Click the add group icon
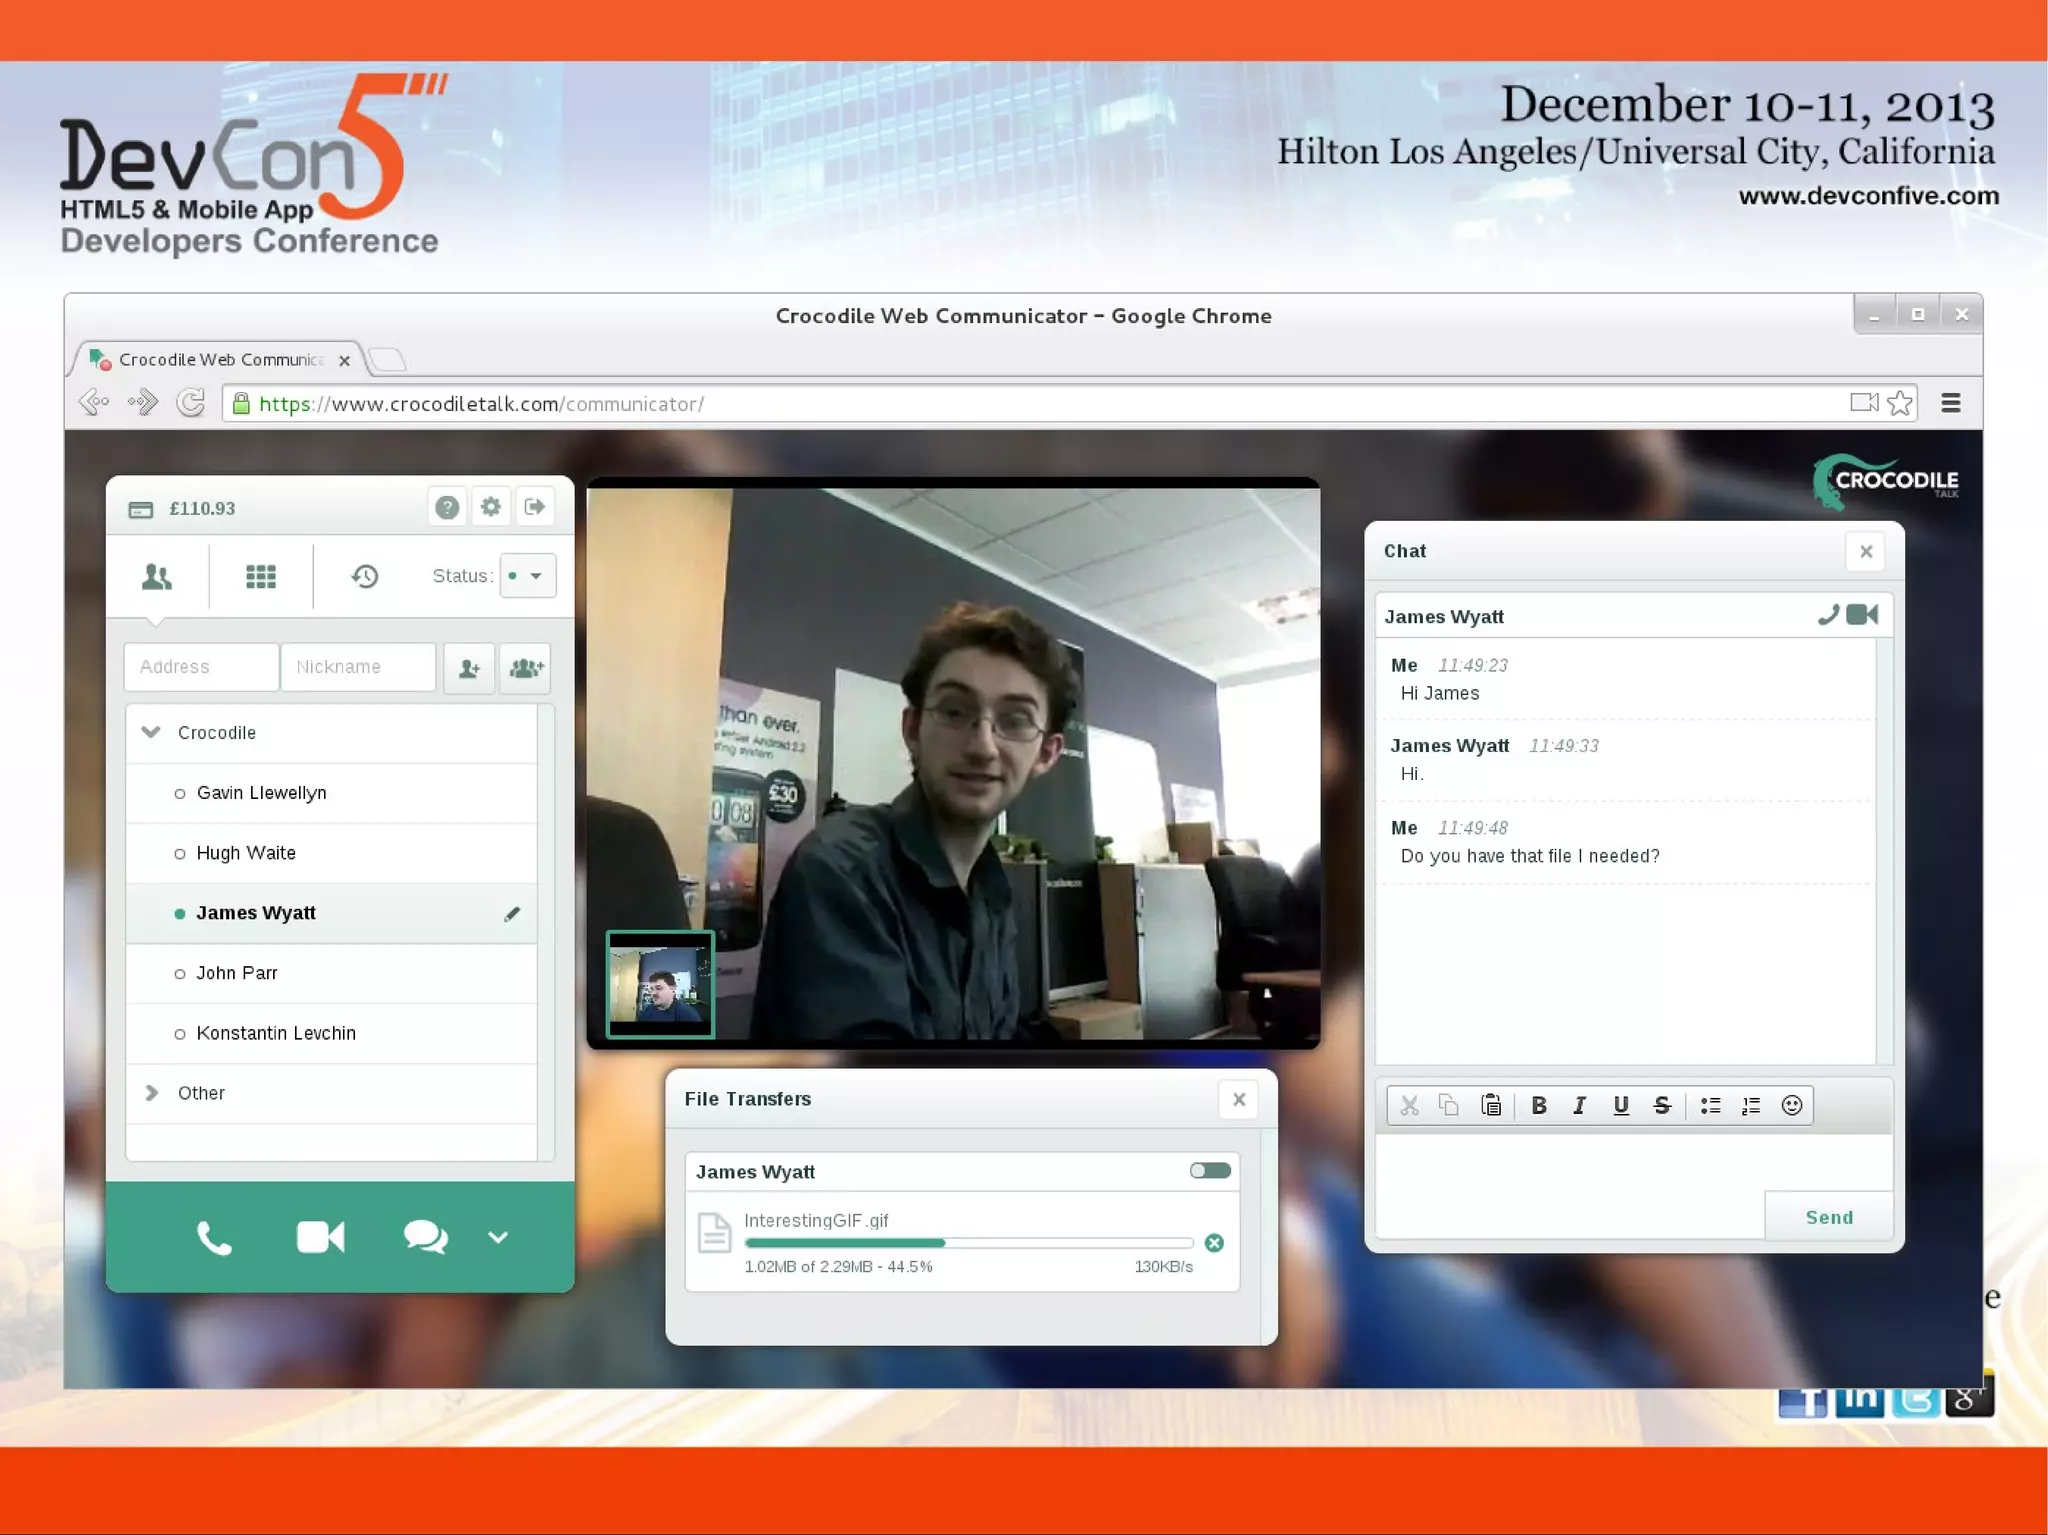 (526, 668)
